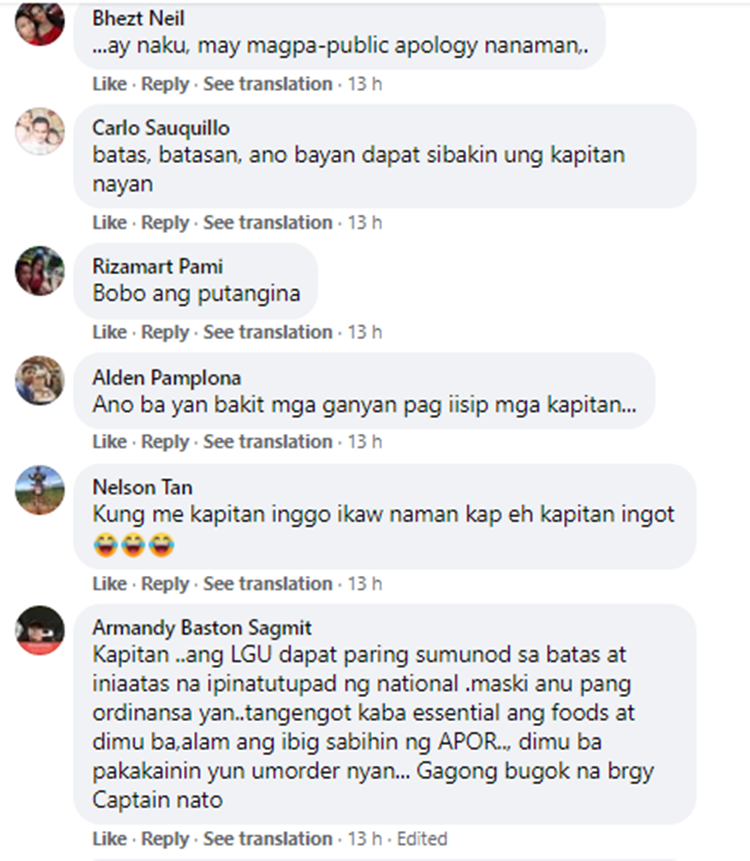Image resolution: width=750 pixels, height=861 pixels.
Task: Reply to Alden Pamplona's comment
Action: [165, 441]
